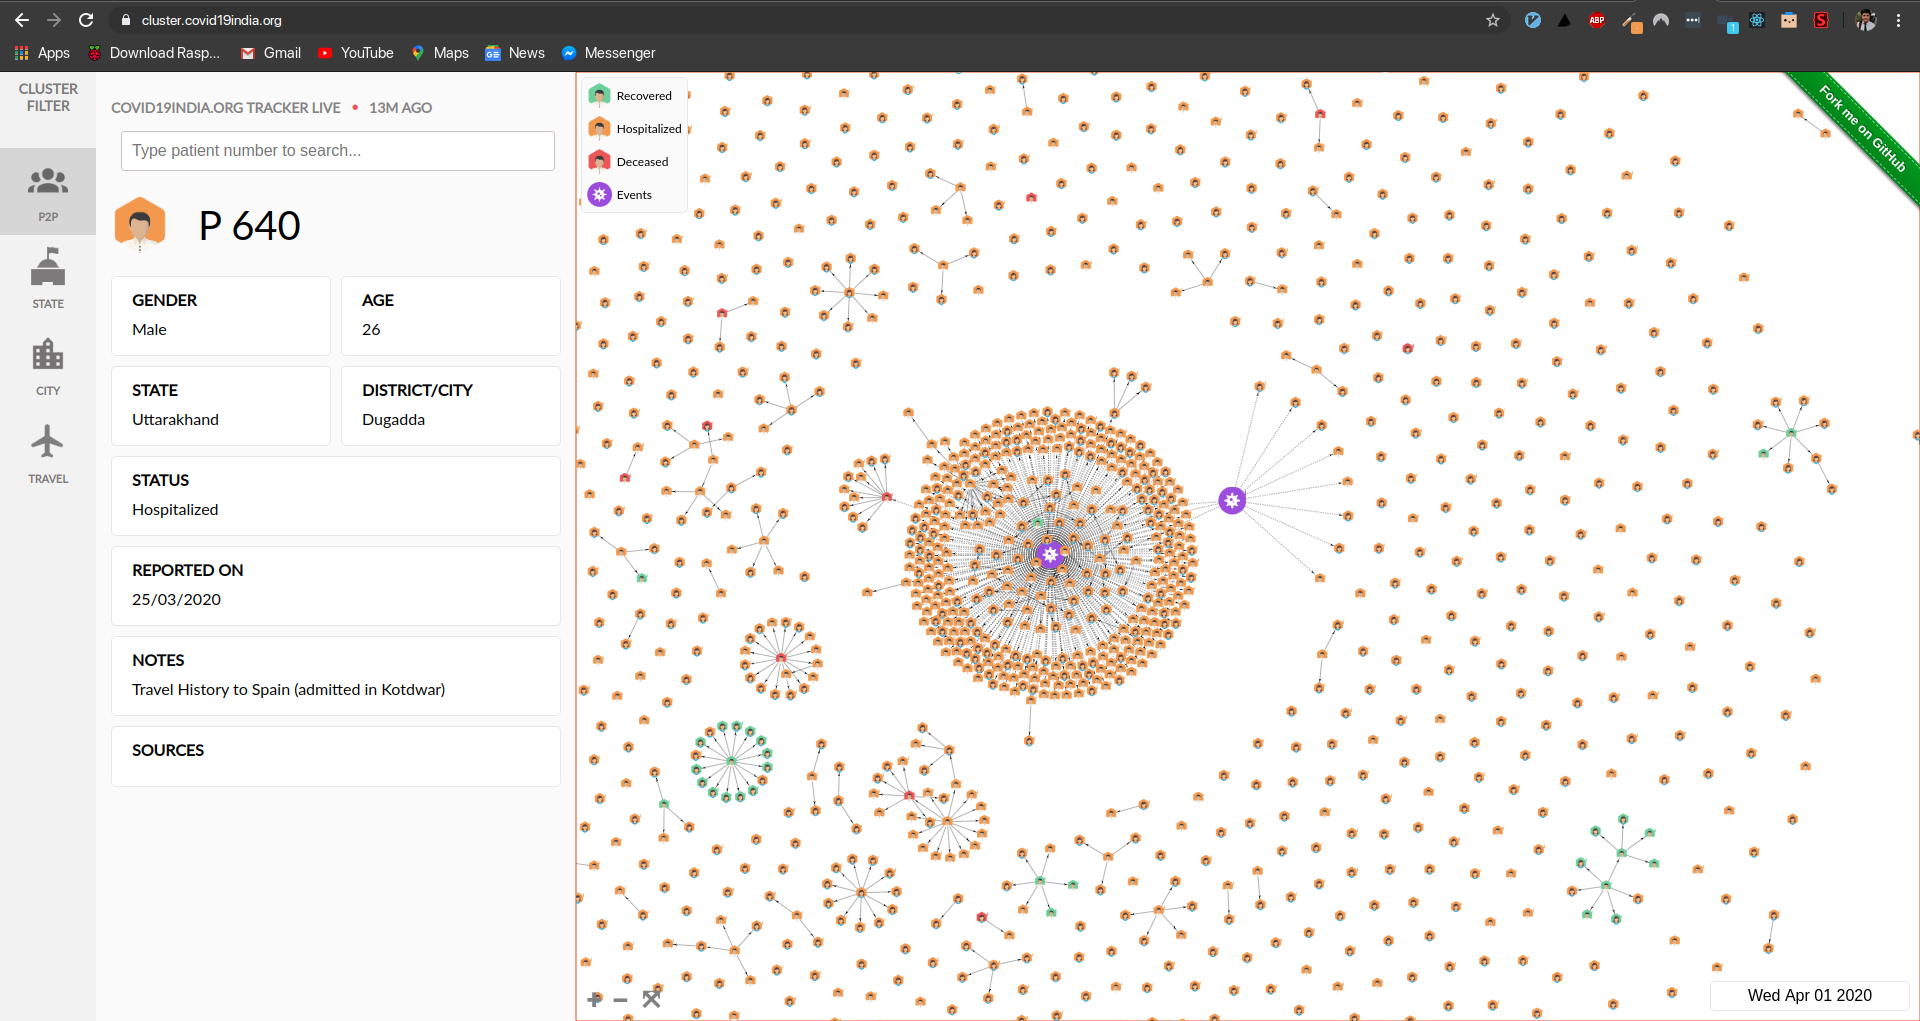Open Messenger bookmark

coord(608,53)
